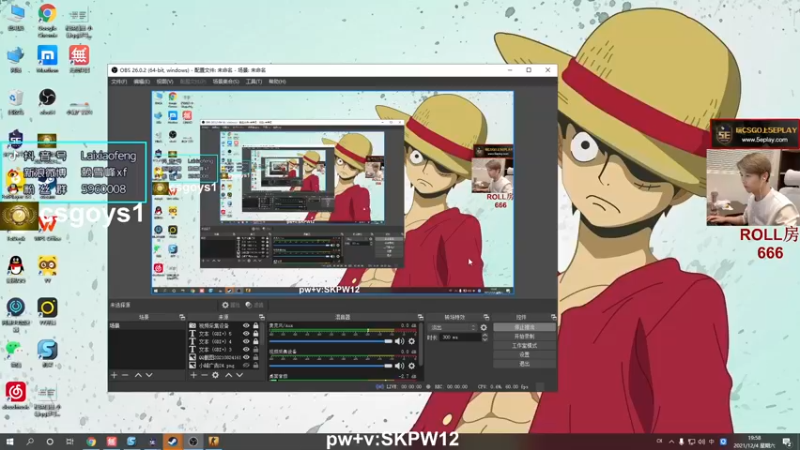Remove scene with minus icon in Scenes panel
Image resolution: width=800 pixels, height=450 pixels.
click(x=125, y=375)
